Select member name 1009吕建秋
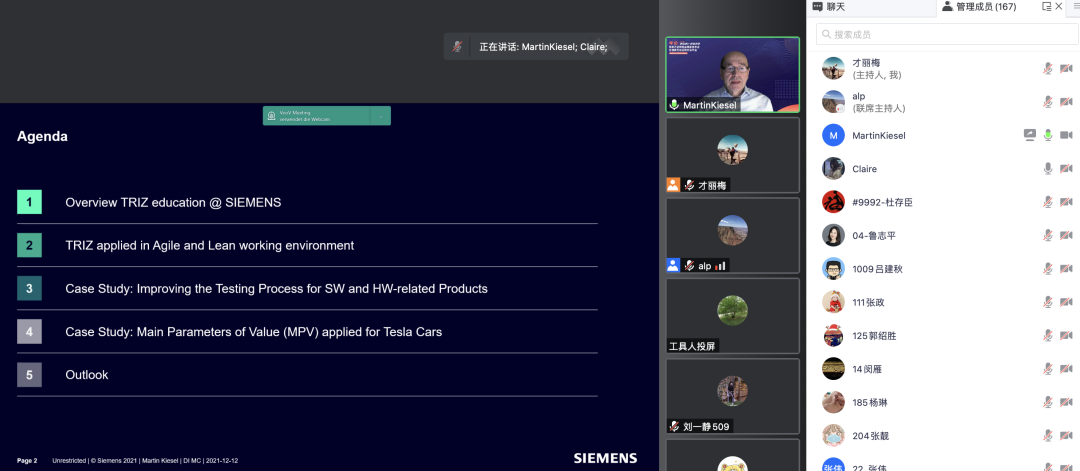Viewport: 1080px width, 471px height. click(x=878, y=269)
